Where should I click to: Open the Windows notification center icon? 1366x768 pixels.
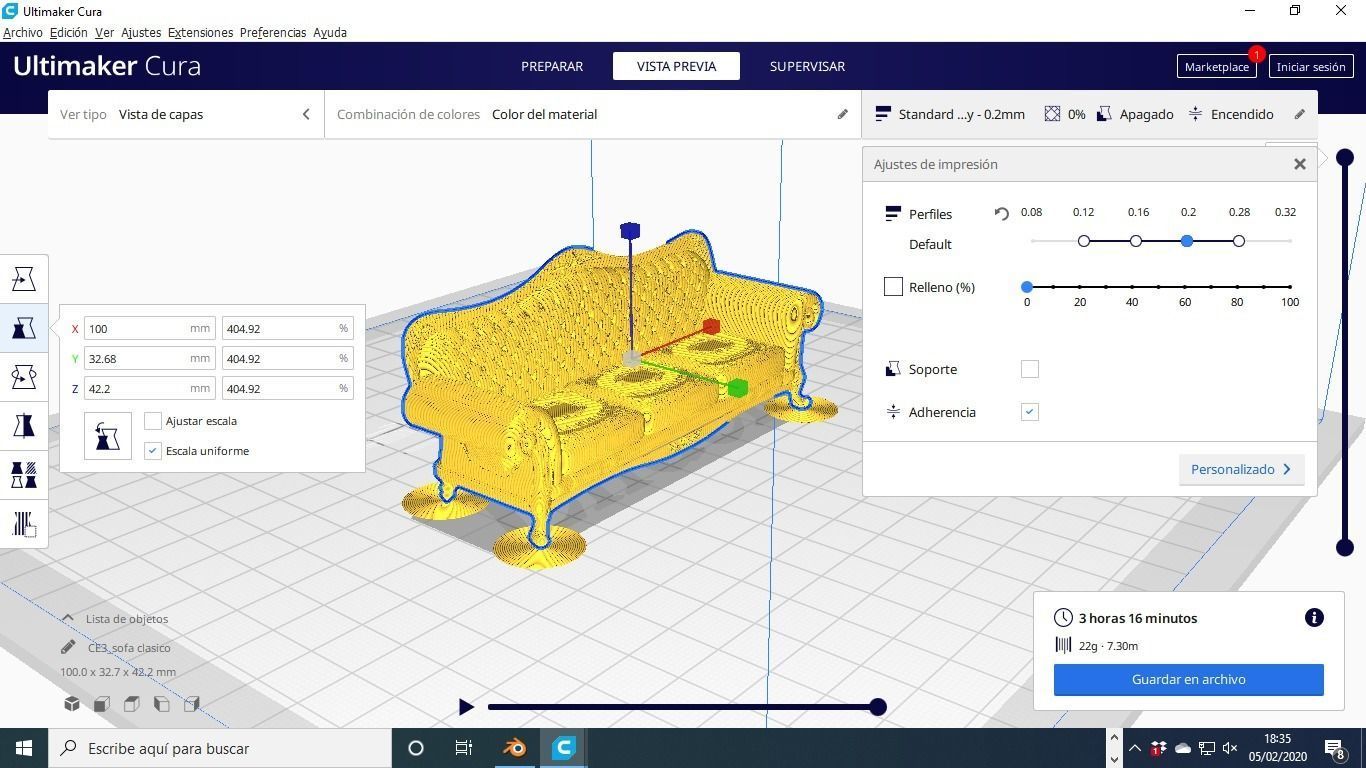pos(1335,748)
